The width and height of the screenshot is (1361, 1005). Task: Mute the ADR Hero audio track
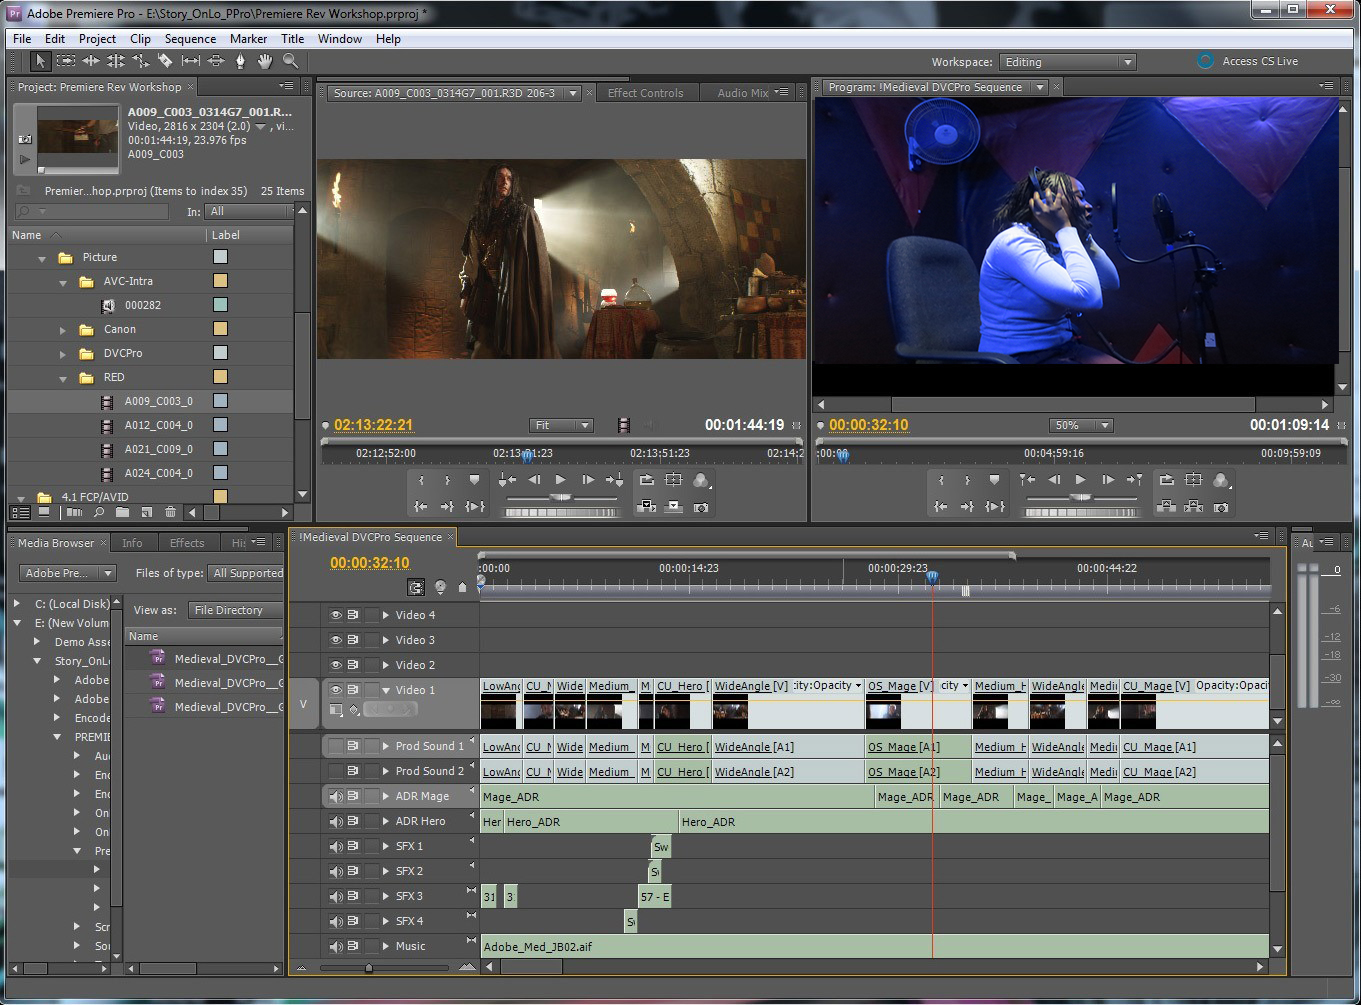(336, 822)
